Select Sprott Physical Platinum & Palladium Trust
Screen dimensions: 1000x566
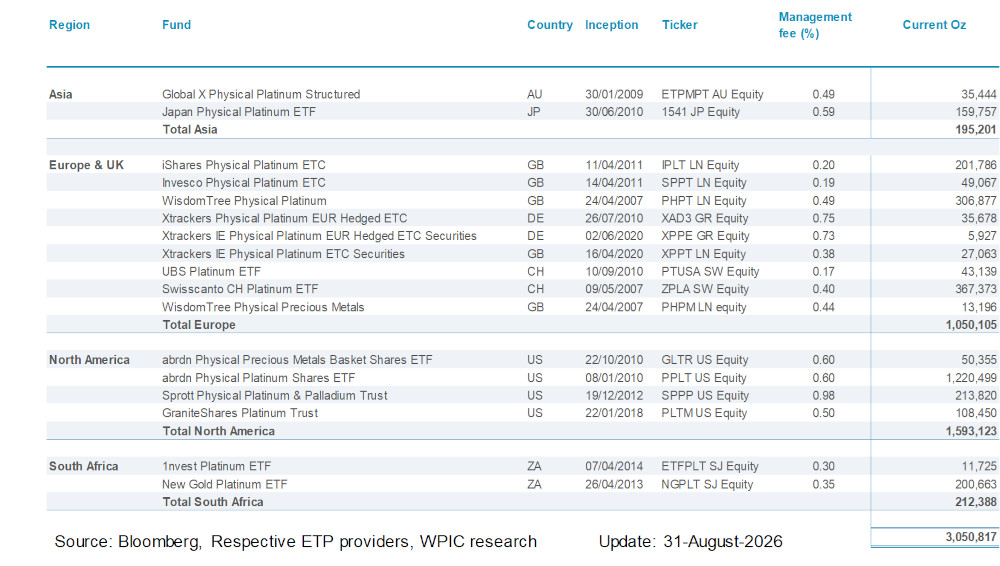pyautogui.click(x=274, y=396)
